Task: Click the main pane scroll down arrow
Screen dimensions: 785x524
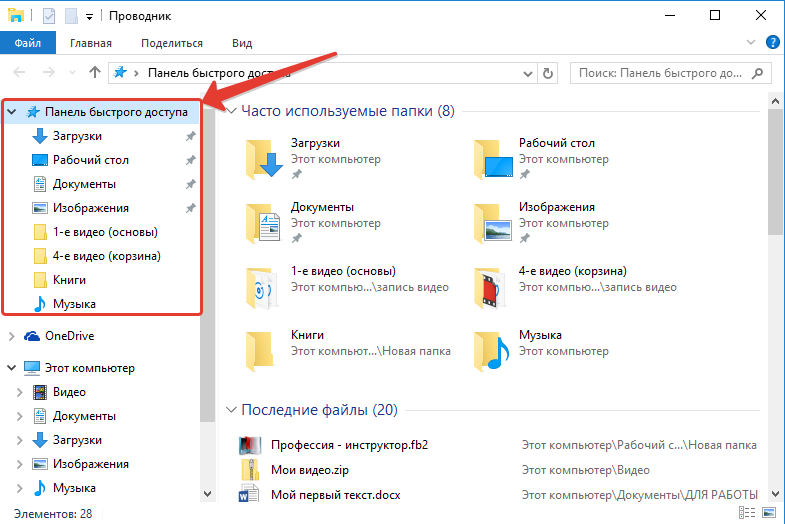Action: (x=775, y=494)
